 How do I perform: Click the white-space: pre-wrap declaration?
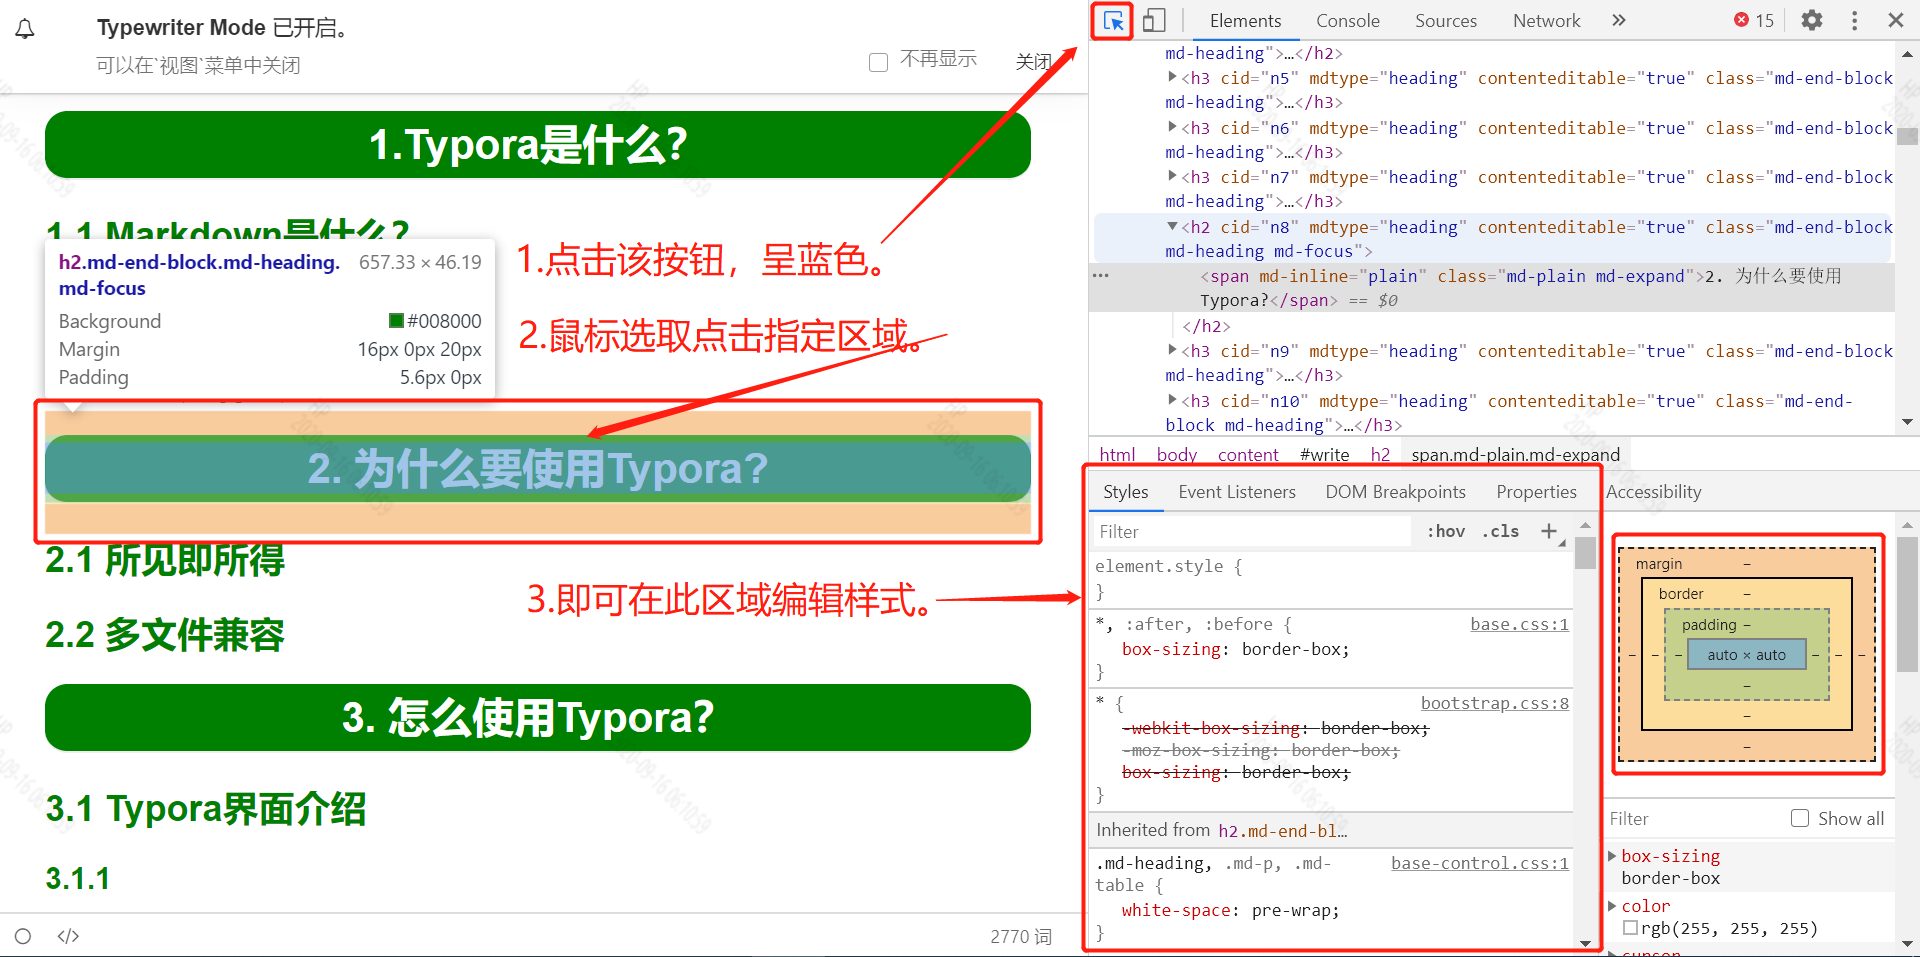pyautogui.click(x=1230, y=910)
